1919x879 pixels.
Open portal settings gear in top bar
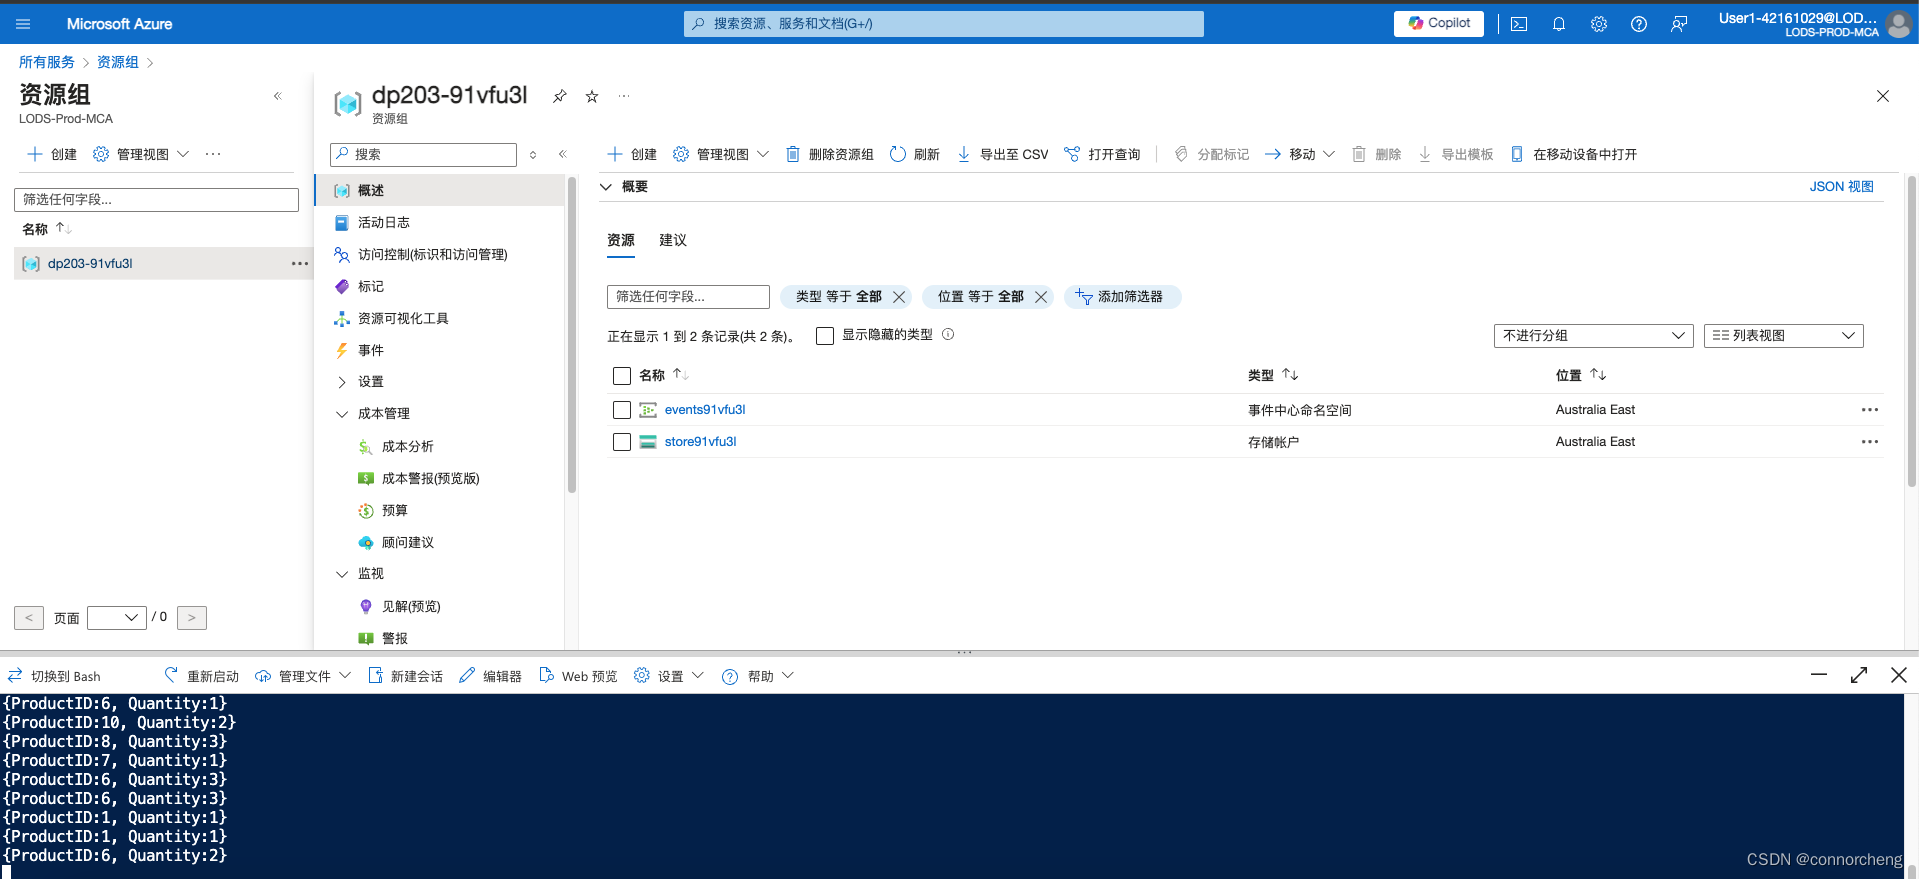(x=1599, y=24)
